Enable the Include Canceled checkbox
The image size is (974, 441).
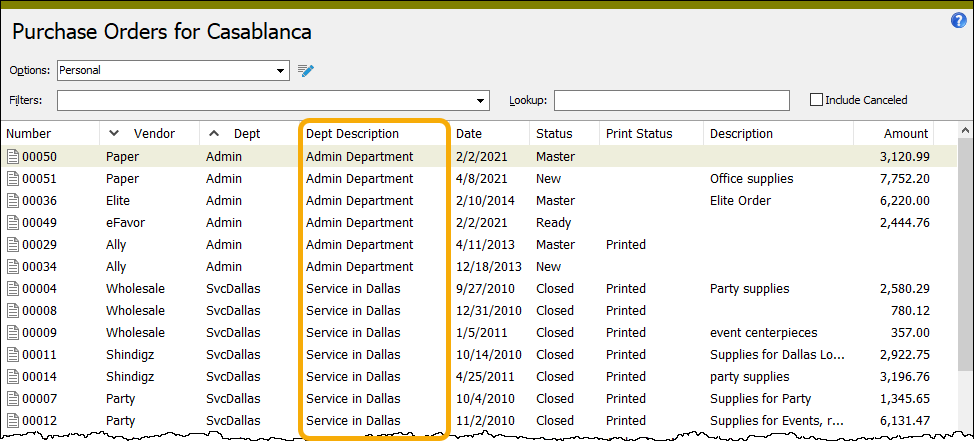(816, 99)
